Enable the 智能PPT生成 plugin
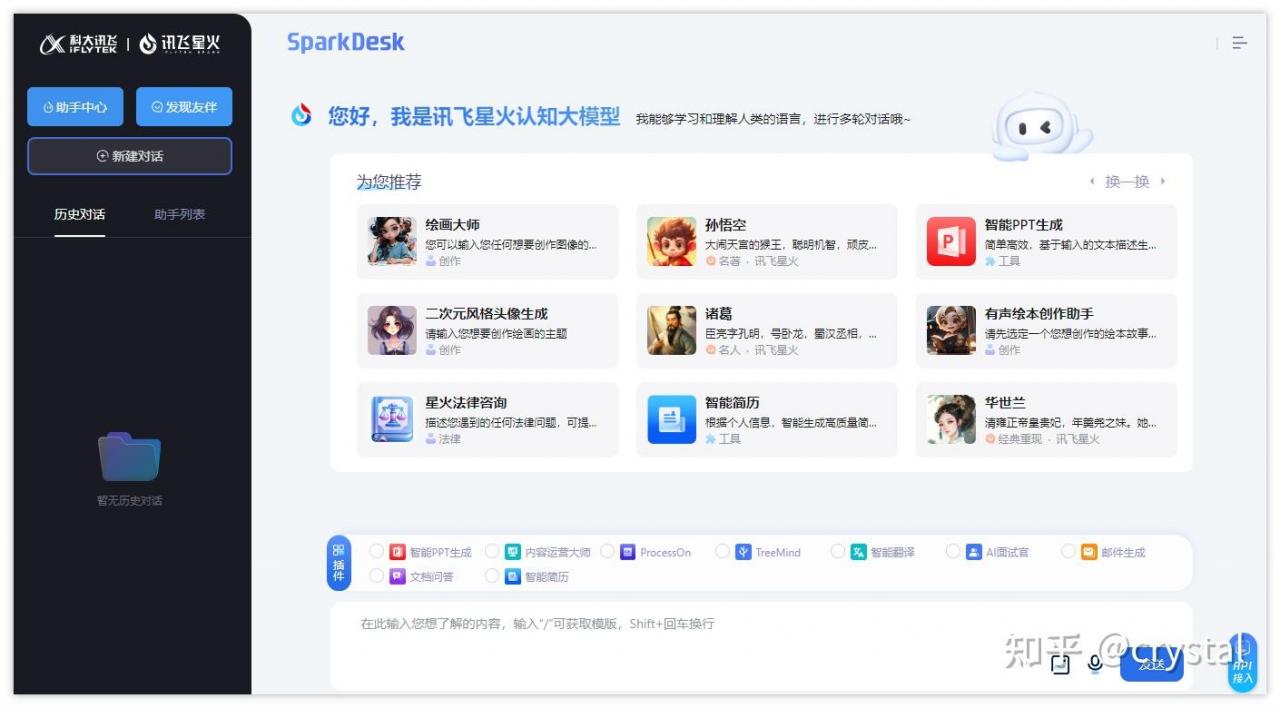The width and height of the screenshot is (1280, 708). 376,552
